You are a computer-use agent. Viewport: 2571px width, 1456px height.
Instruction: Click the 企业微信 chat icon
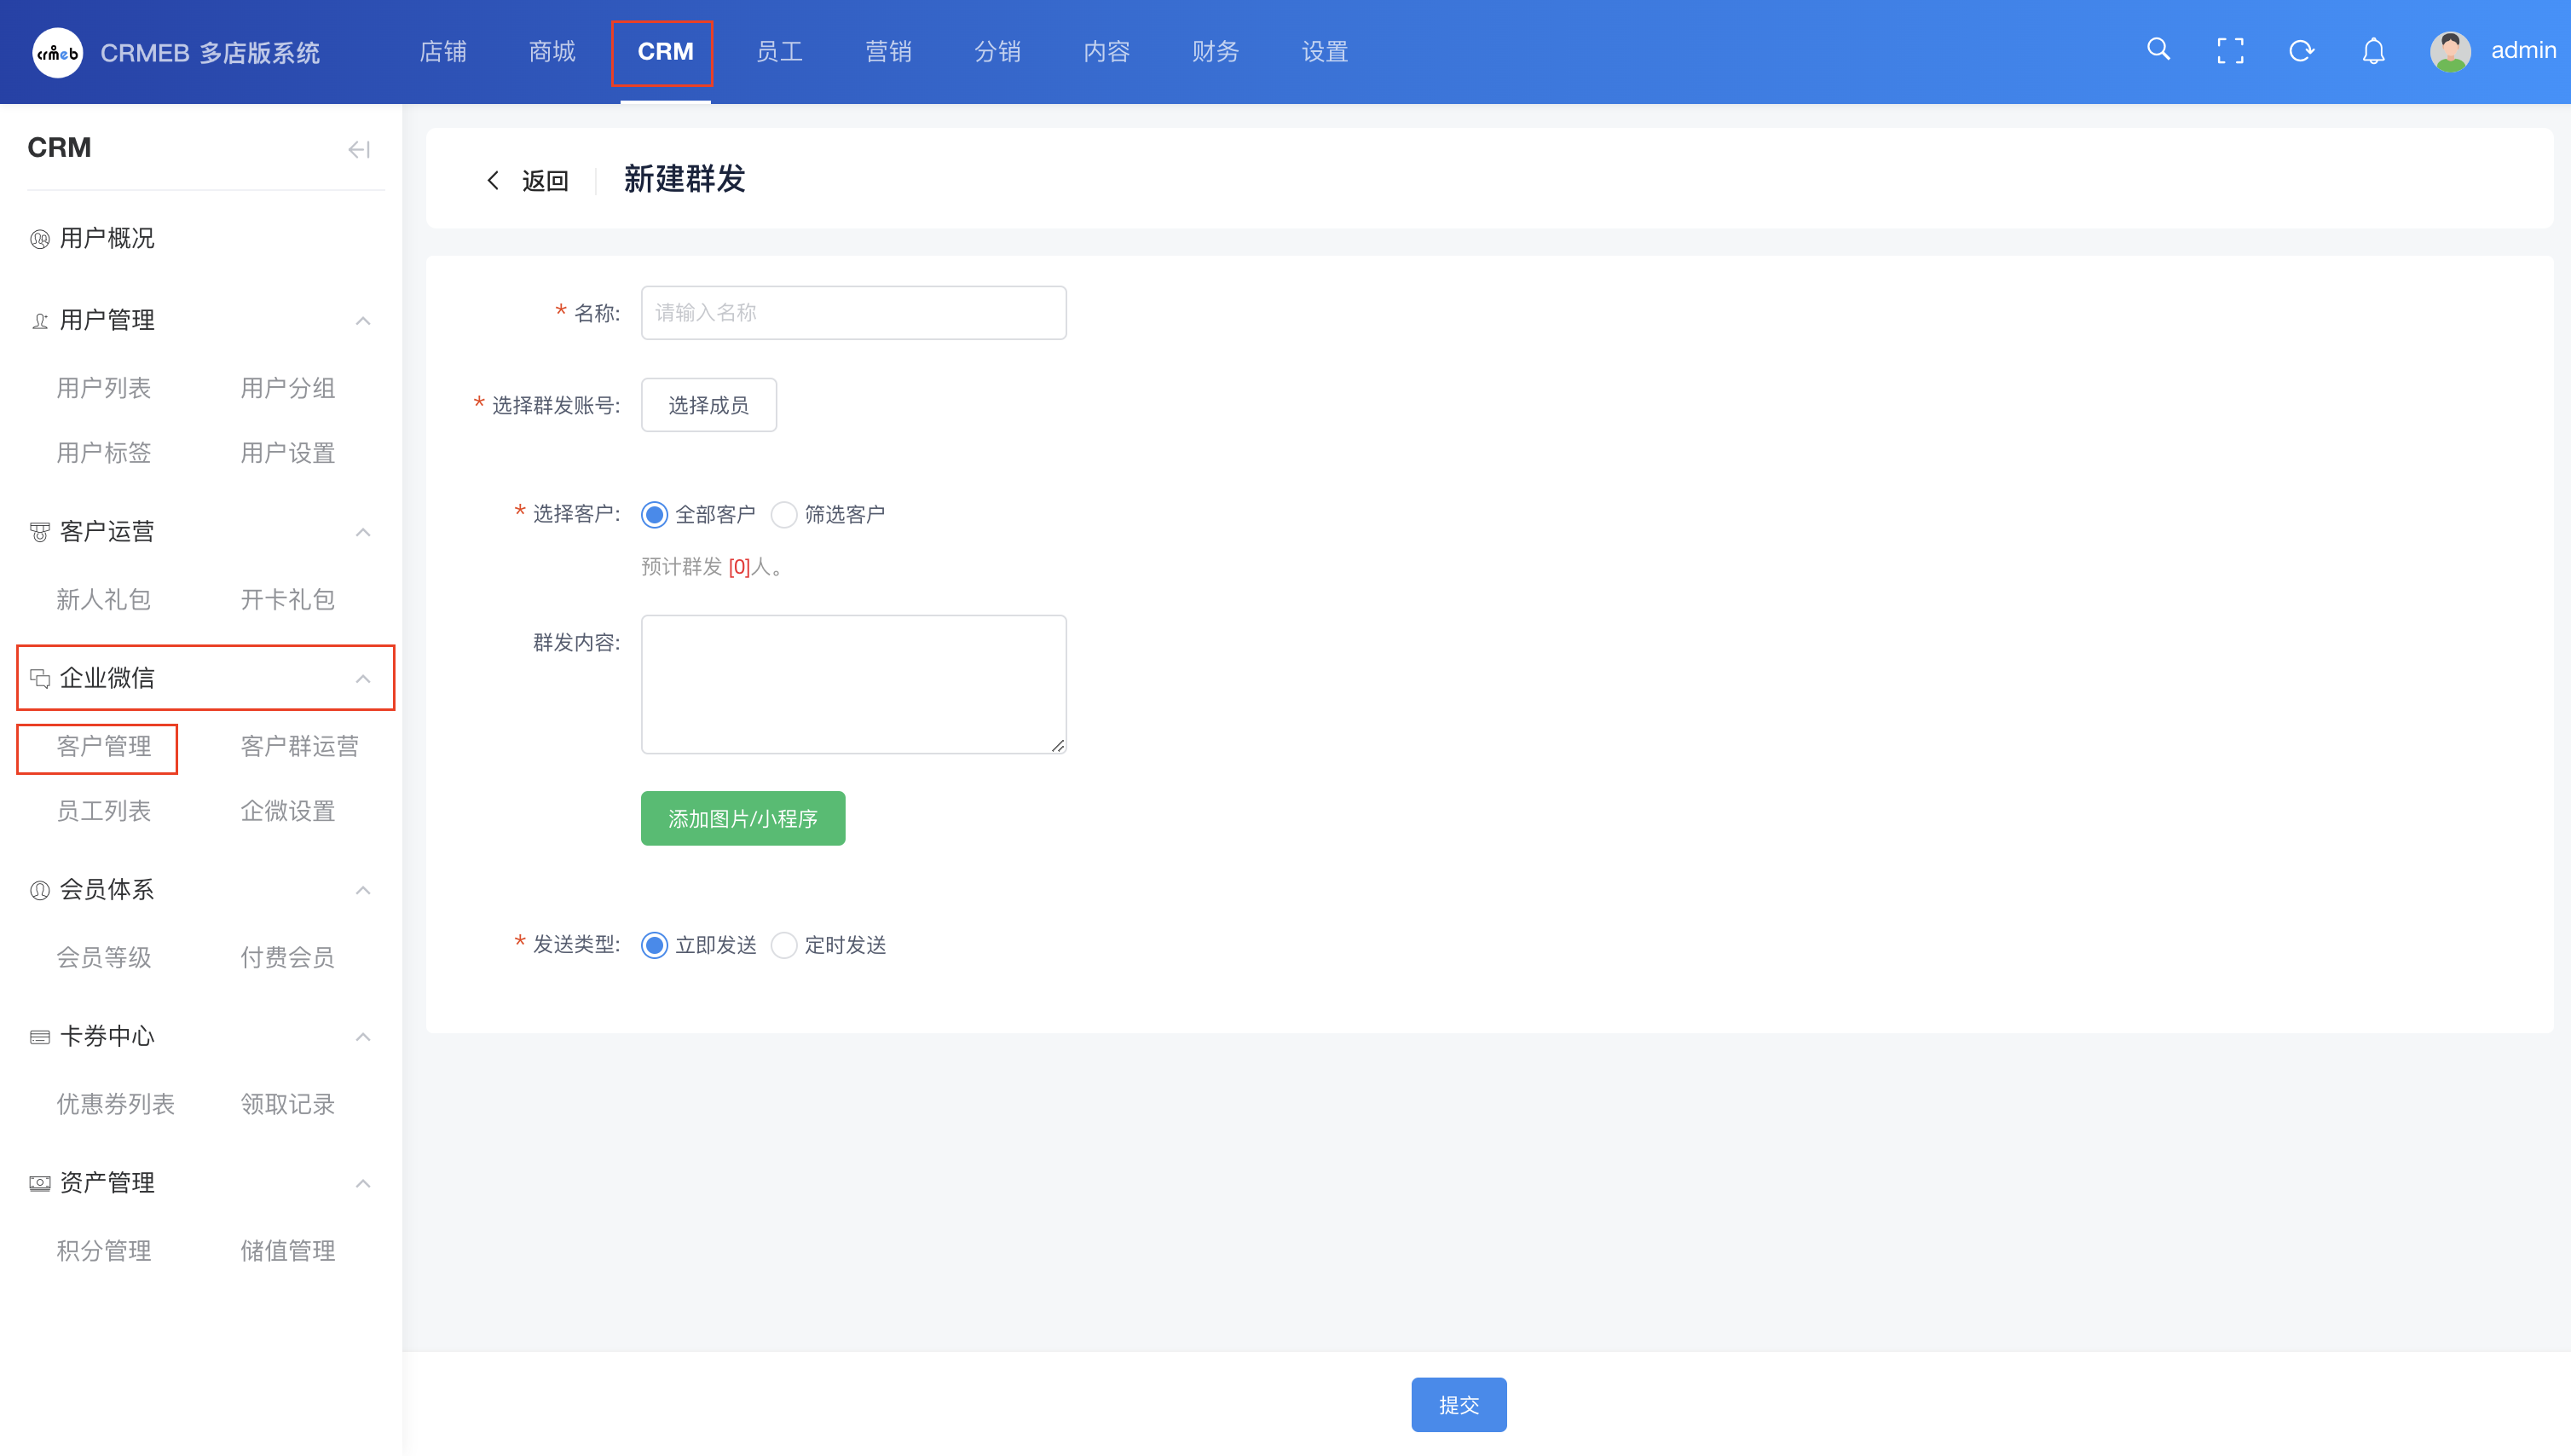[40, 679]
